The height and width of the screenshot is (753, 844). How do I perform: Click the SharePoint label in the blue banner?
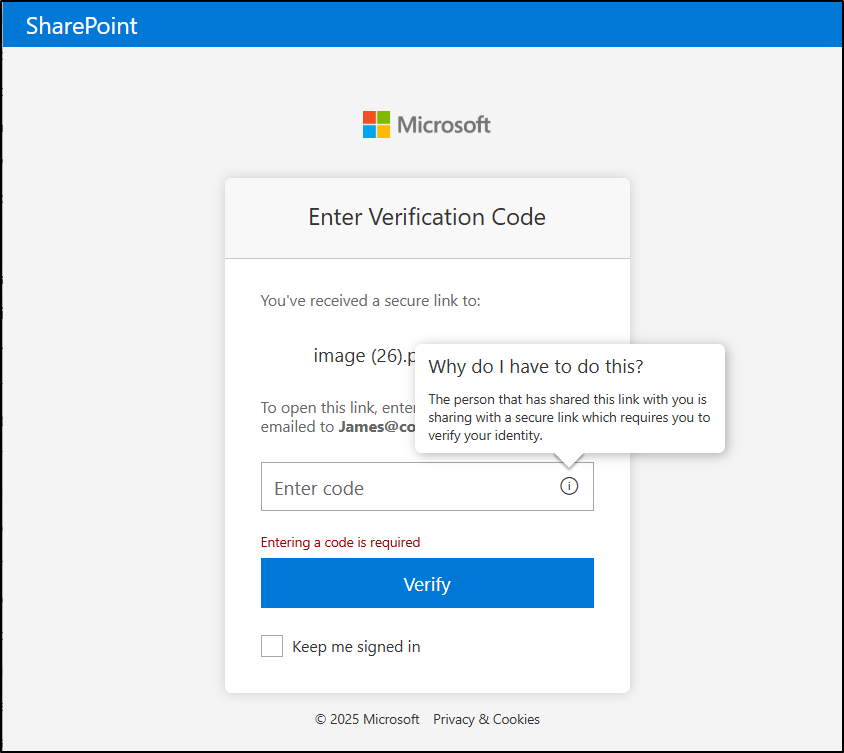[81, 25]
